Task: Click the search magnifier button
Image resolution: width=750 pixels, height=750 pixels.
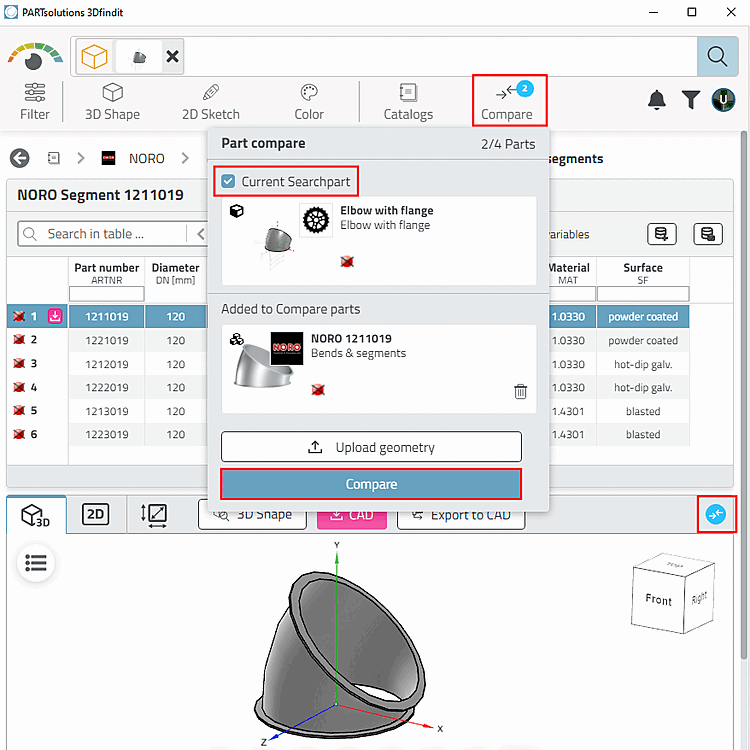Action: [x=717, y=56]
